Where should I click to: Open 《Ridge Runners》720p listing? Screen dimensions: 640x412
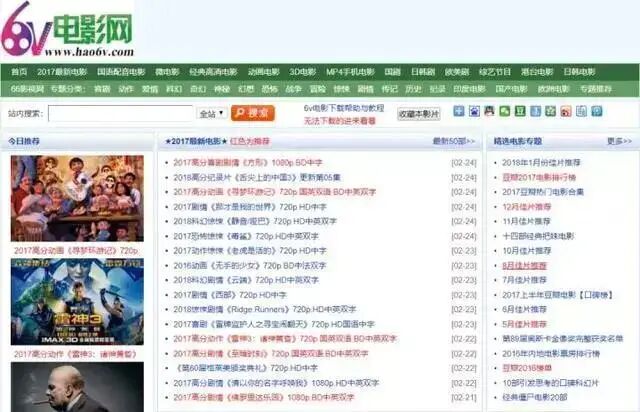point(264,310)
